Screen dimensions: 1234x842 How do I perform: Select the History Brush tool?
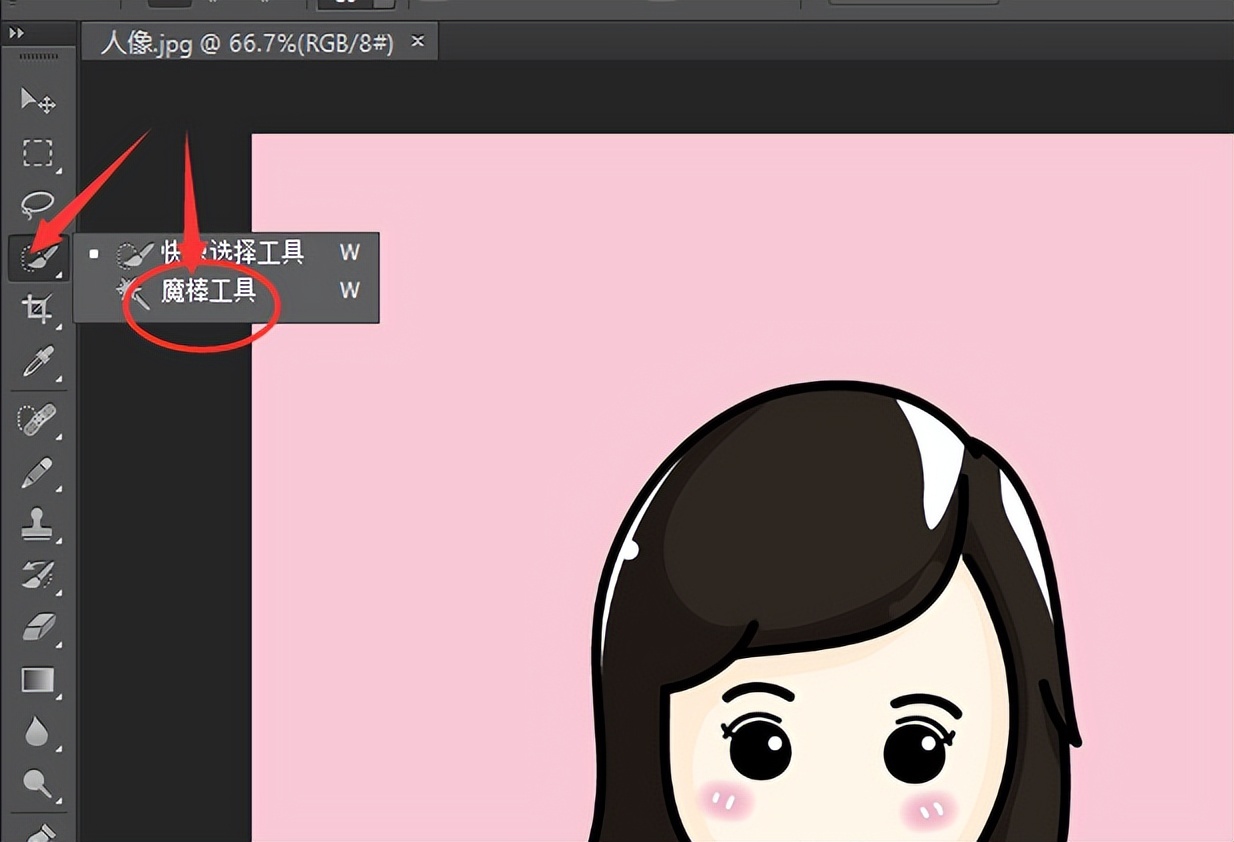(38, 575)
